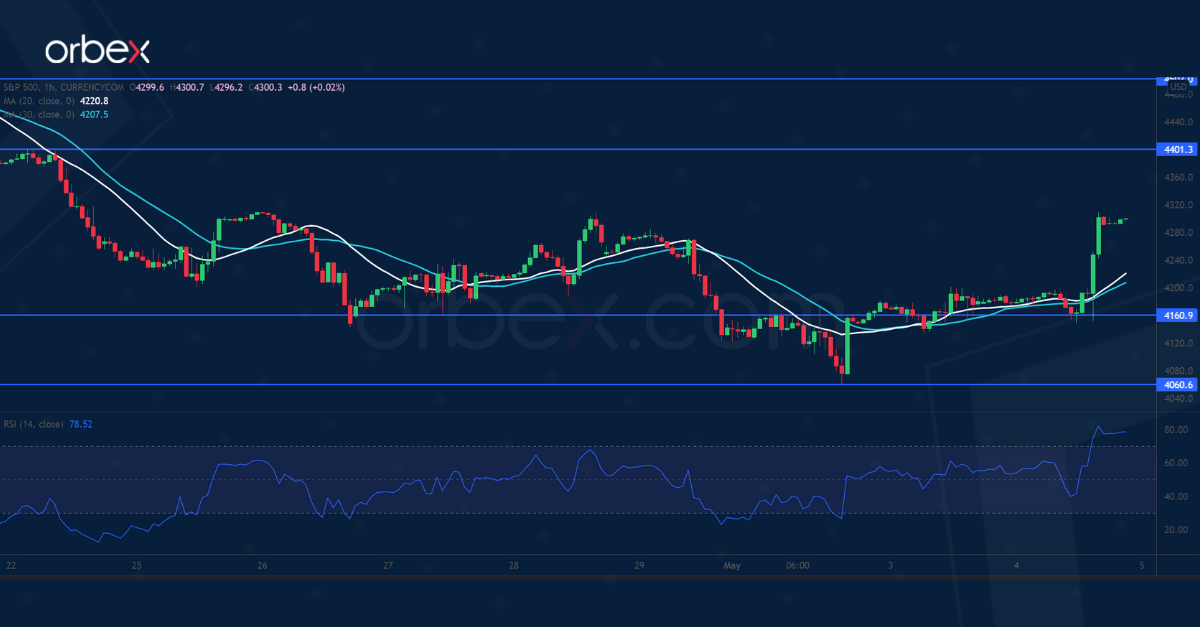Screen dimensions: 1200x627
Task: Select the RSI (14, close) indicator label
Action: click(31, 424)
